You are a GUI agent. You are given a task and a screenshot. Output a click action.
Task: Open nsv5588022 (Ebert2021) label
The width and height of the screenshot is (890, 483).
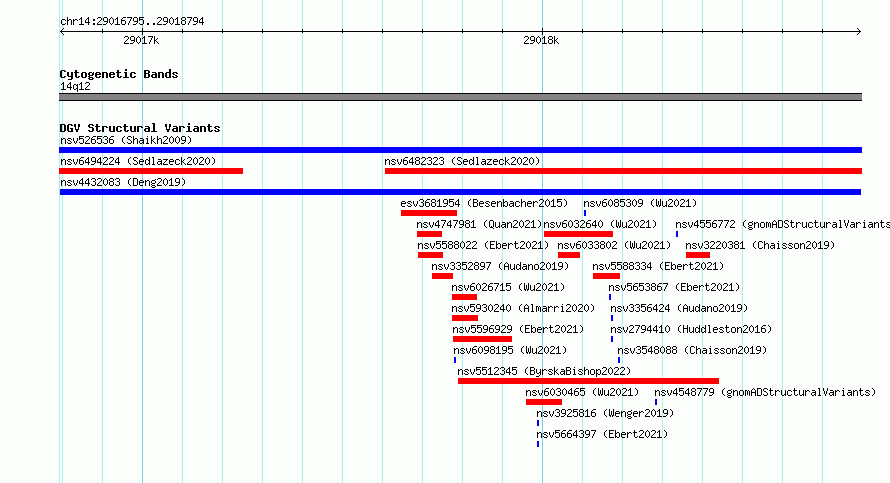coord(483,245)
